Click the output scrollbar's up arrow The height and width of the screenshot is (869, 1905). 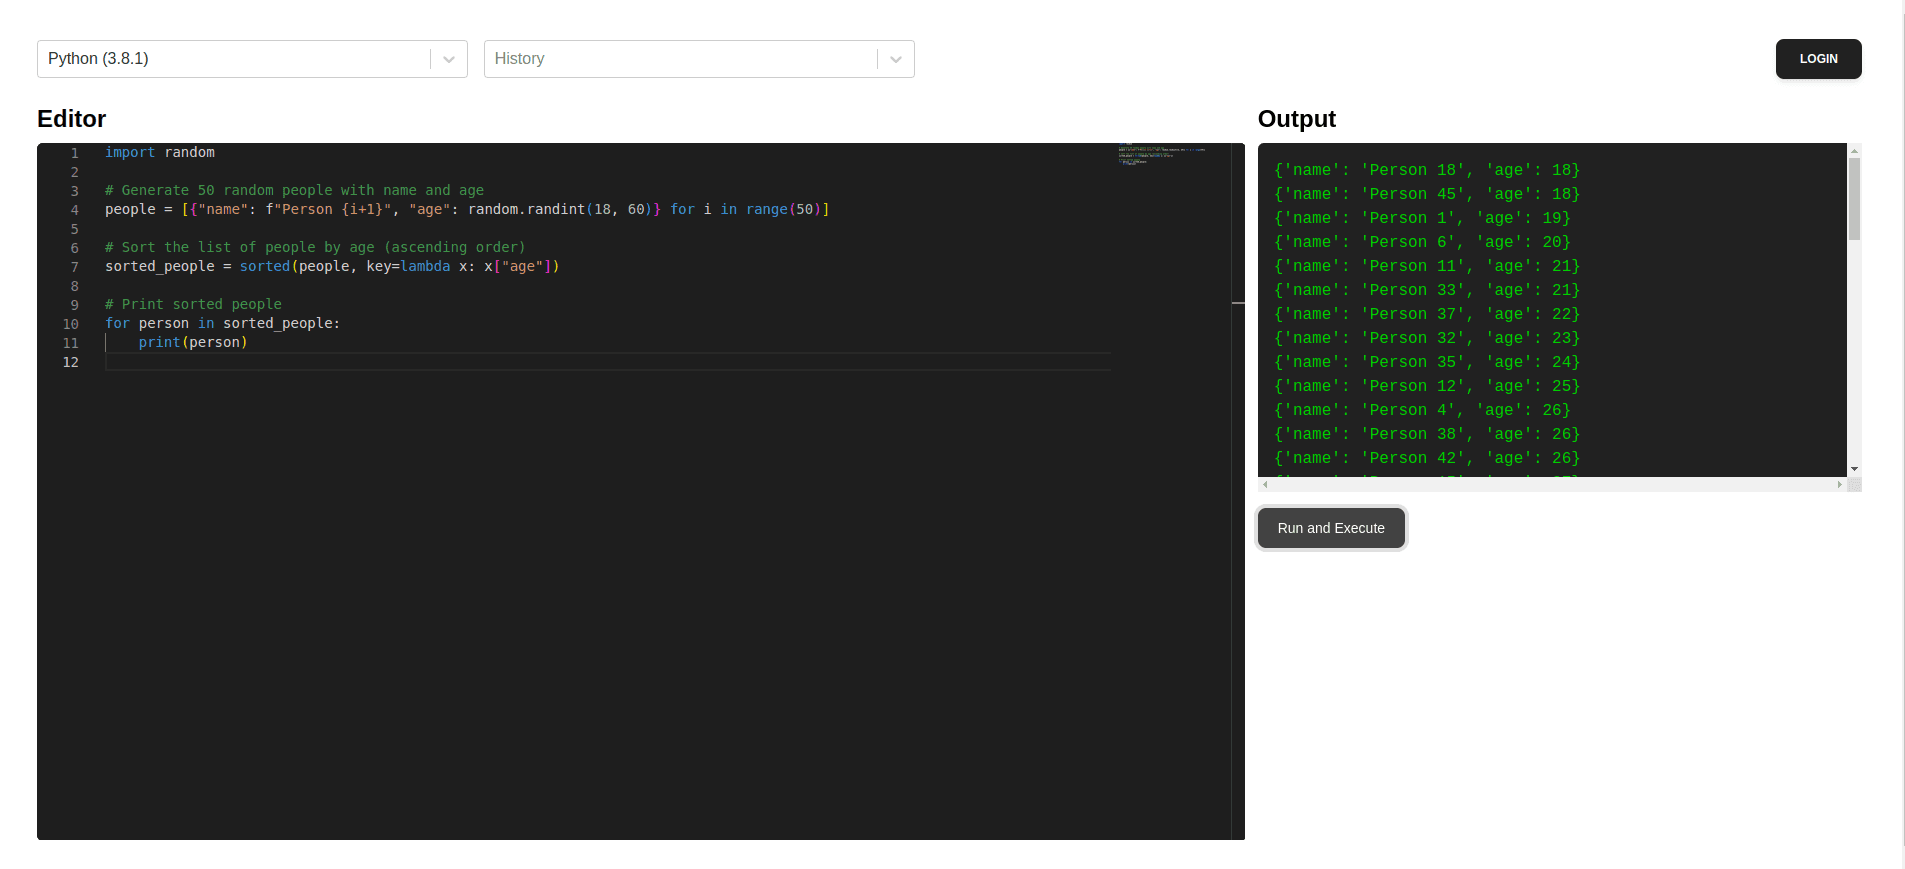coord(1854,151)
